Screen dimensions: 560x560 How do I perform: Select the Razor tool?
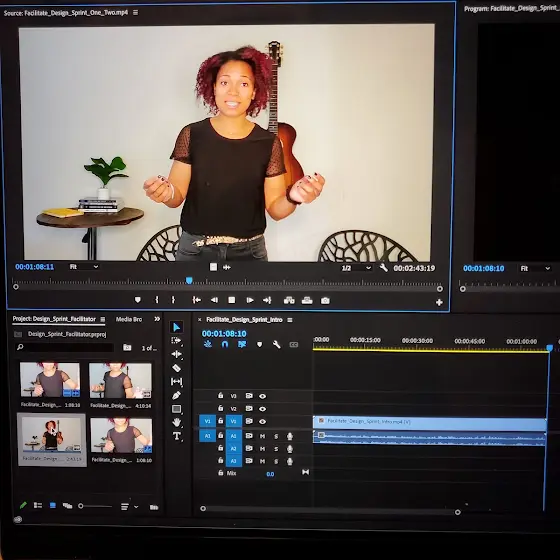(x=176, y=368)
